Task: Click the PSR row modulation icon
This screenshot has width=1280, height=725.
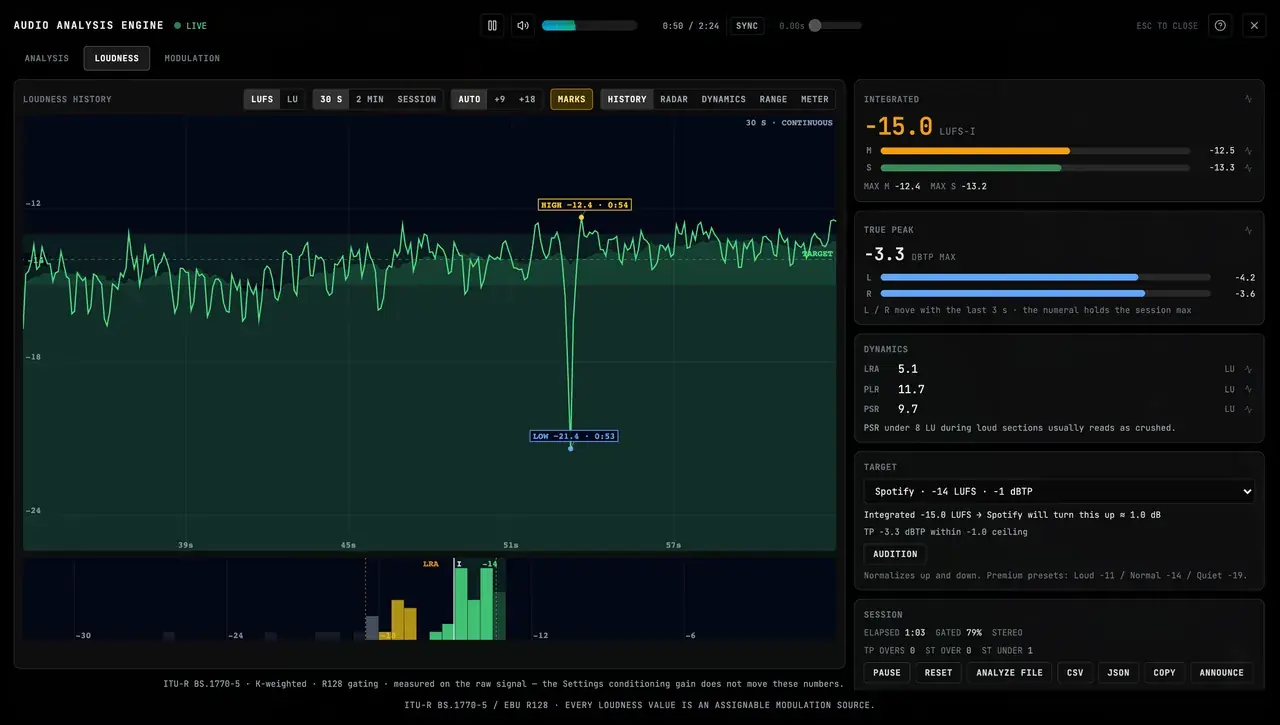Action: pos(1248,409)
